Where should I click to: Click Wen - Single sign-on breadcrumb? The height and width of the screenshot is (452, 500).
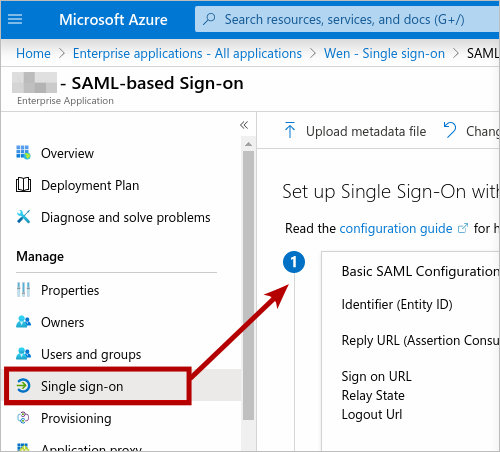(384, 53)
